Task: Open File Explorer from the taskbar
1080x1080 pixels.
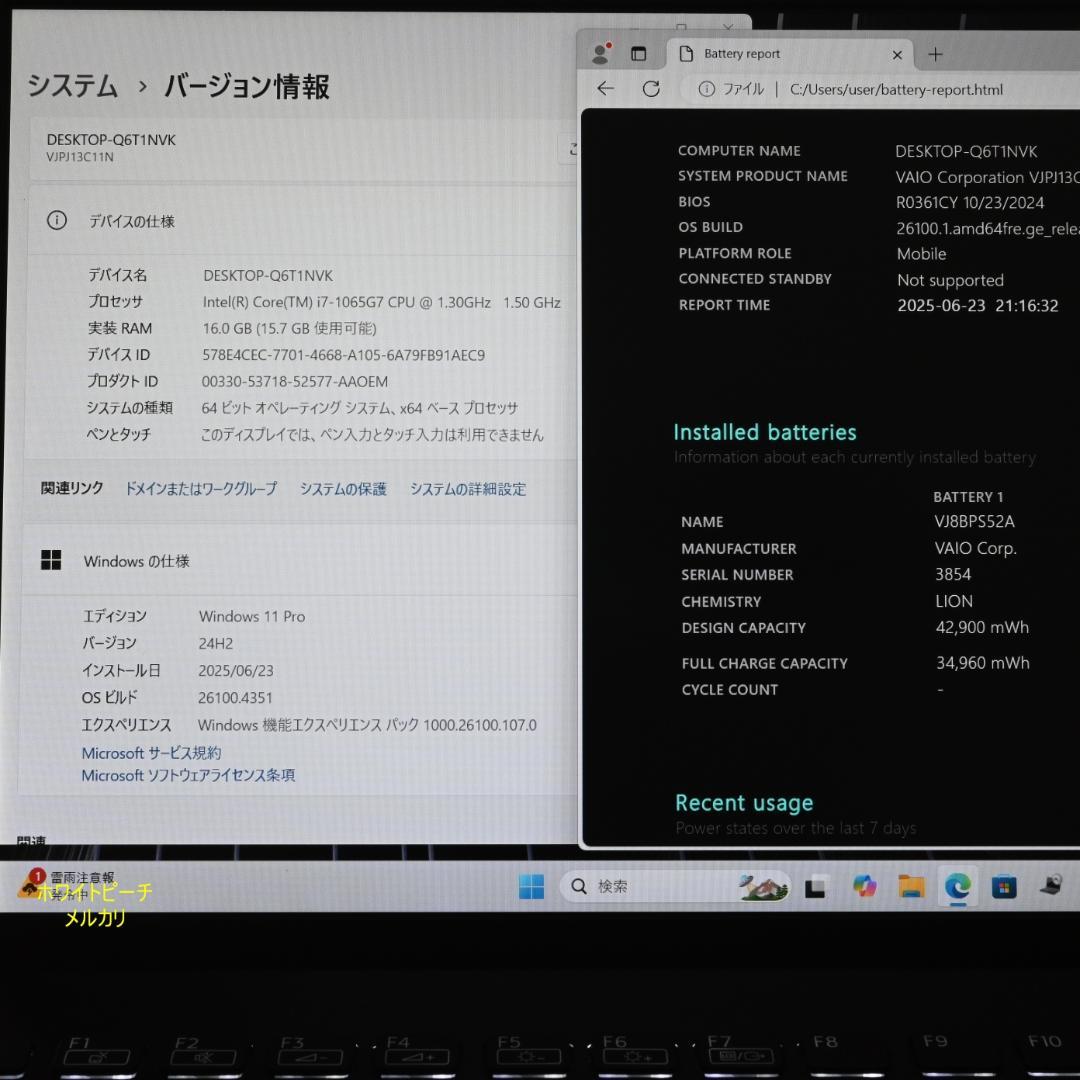Action: point(911,887)
